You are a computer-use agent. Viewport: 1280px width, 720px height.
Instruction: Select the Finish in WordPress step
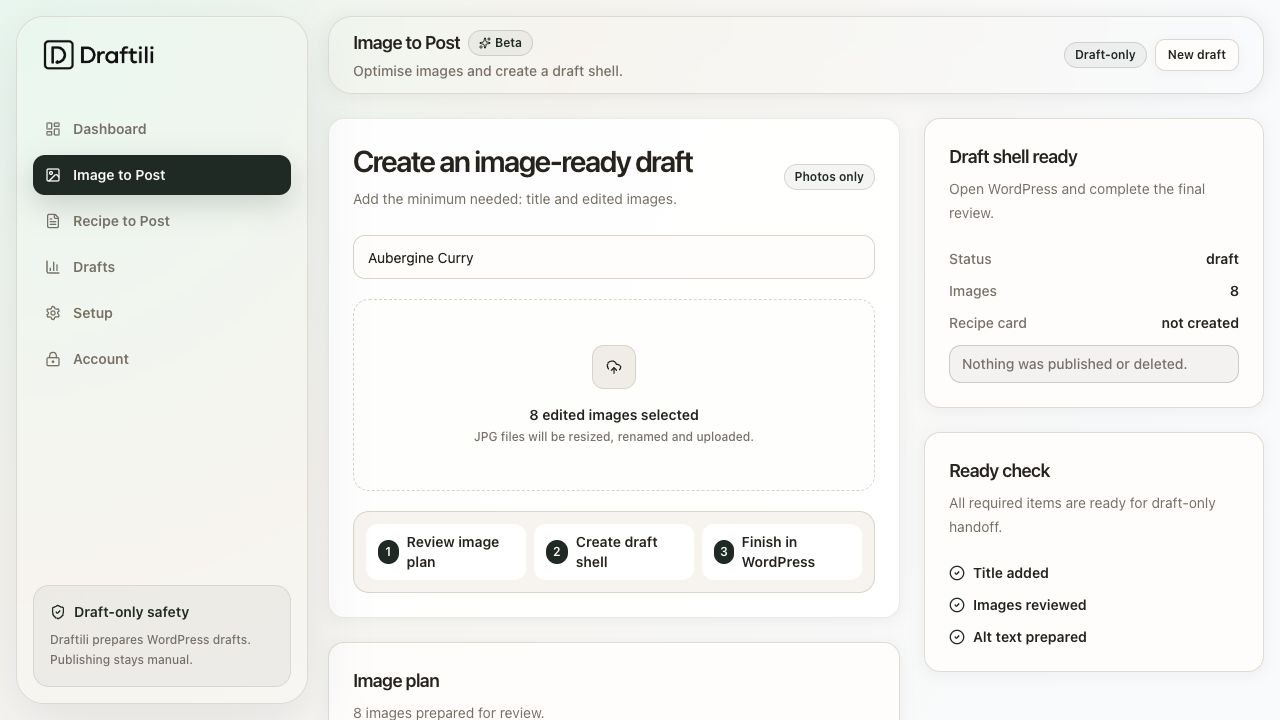(782, 552)
